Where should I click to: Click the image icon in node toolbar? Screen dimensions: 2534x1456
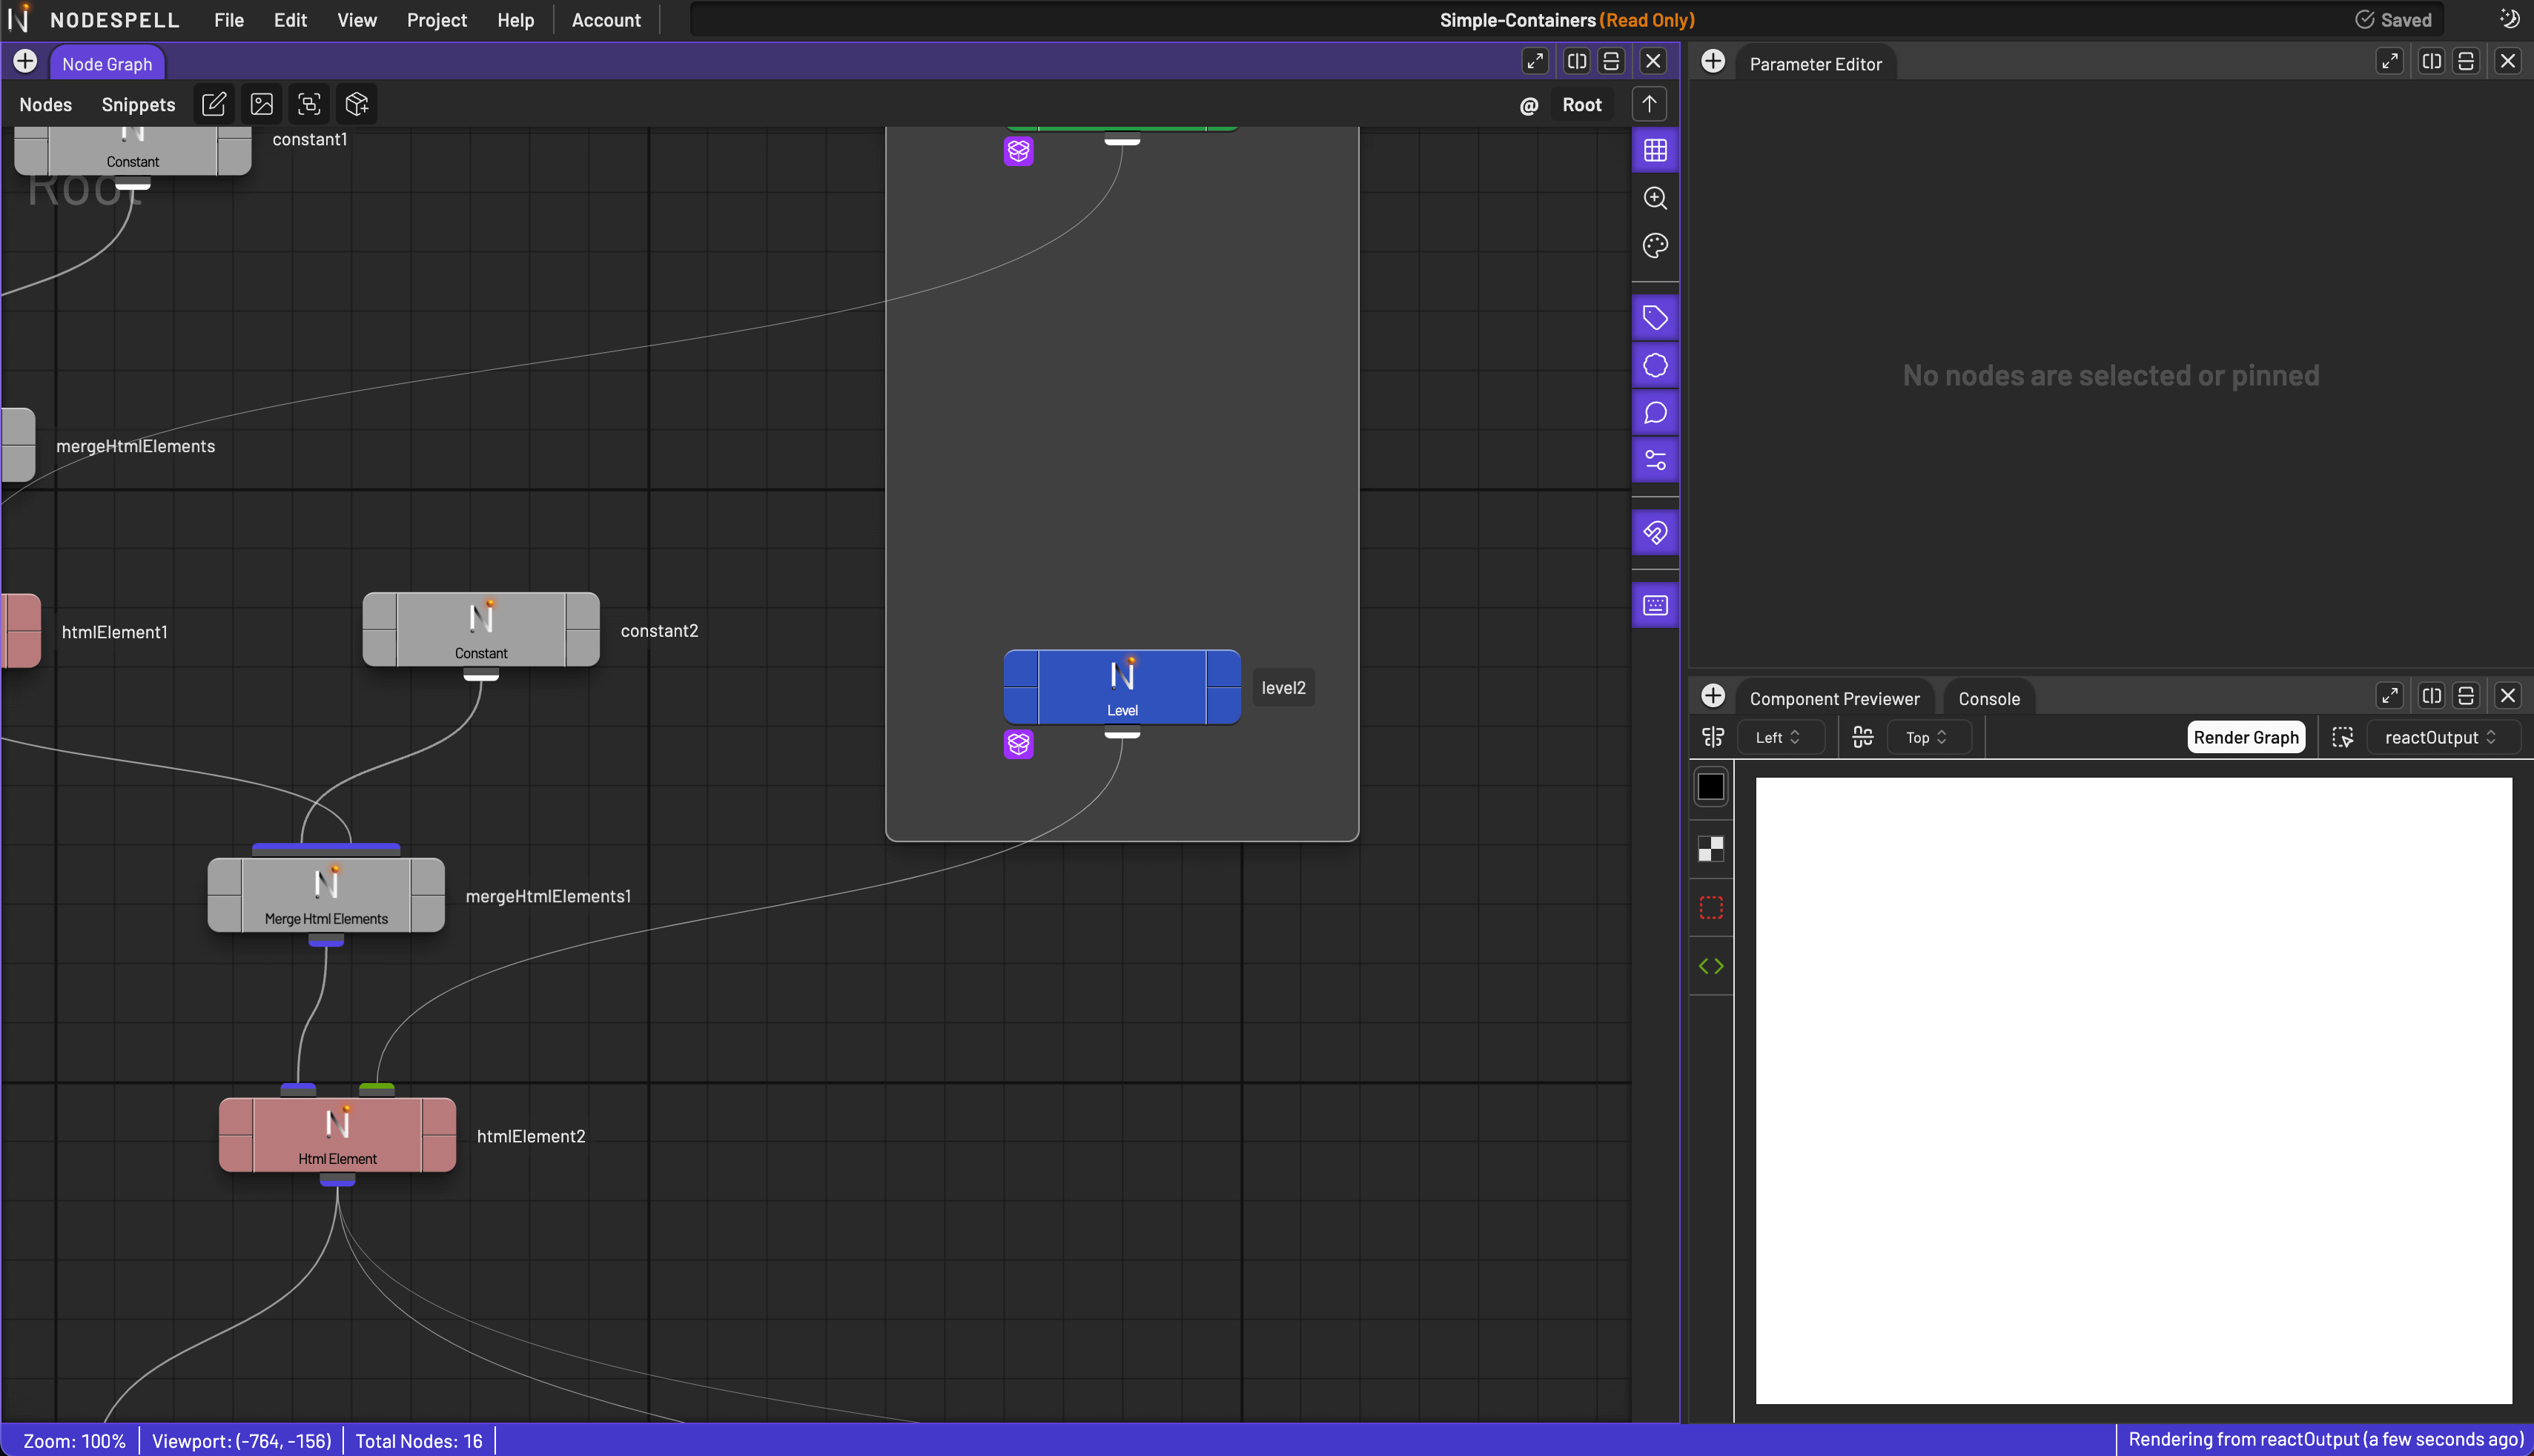click(262, 104)
